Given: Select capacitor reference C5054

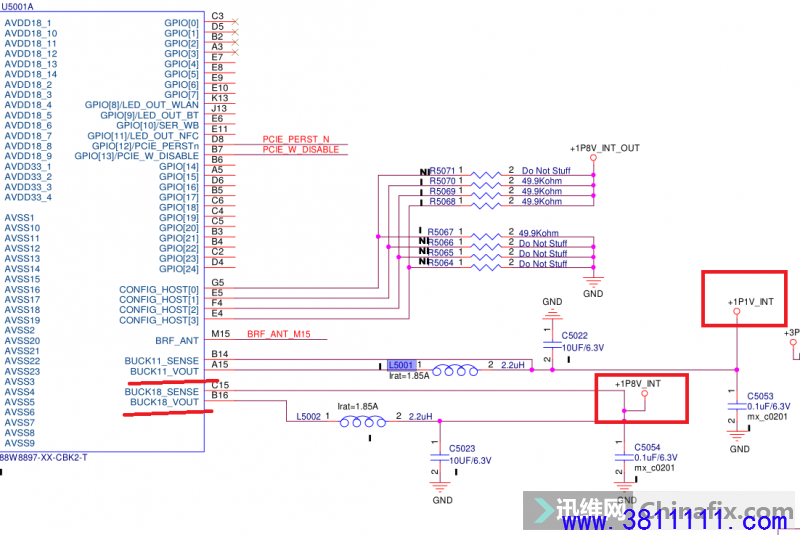Looking at the screenshot, I should [x=647, y=447].
